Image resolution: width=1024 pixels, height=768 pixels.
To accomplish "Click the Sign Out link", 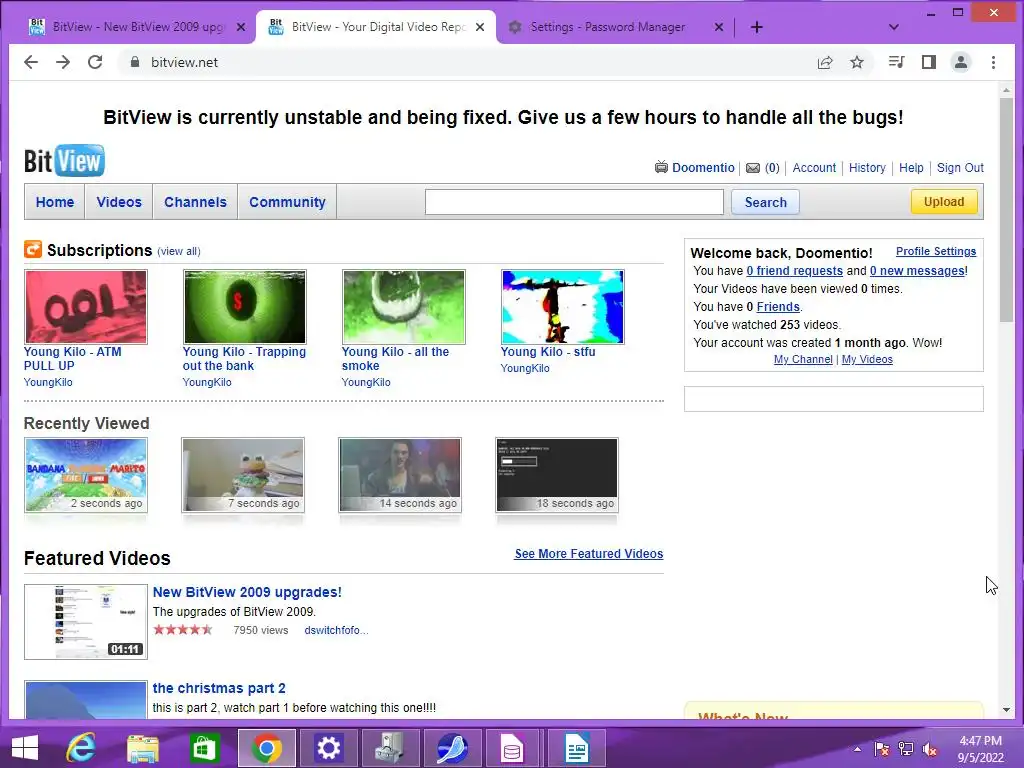I will pyautogui.click(x=960, y=167).
